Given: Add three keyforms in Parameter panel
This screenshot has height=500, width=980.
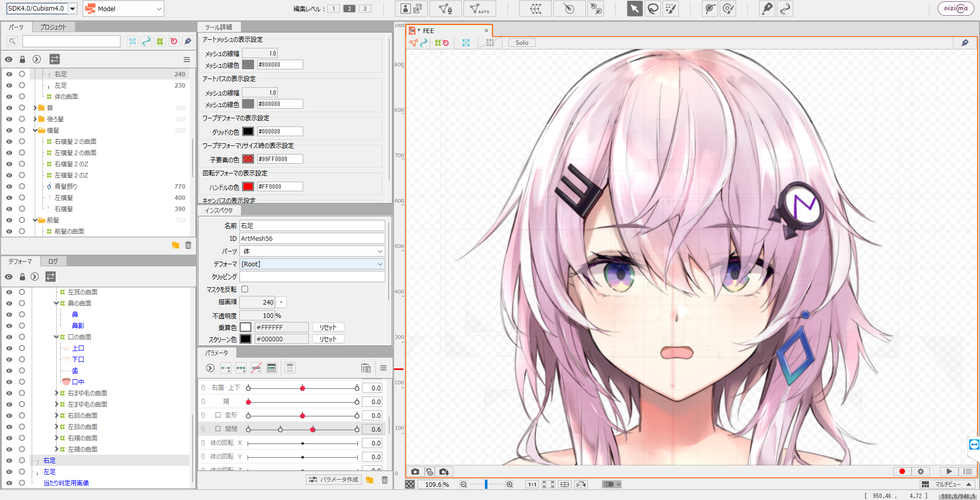Looking at the screenshot, I should (x=241, y=368).
